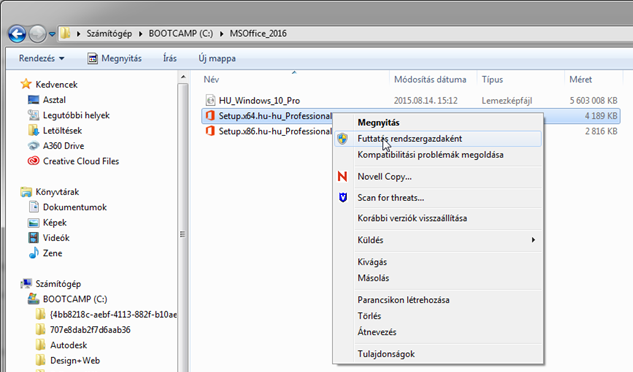The height and width of the screenshot is (372, 633).
Task: Sort by Név column header
Action: pos(211,80)
